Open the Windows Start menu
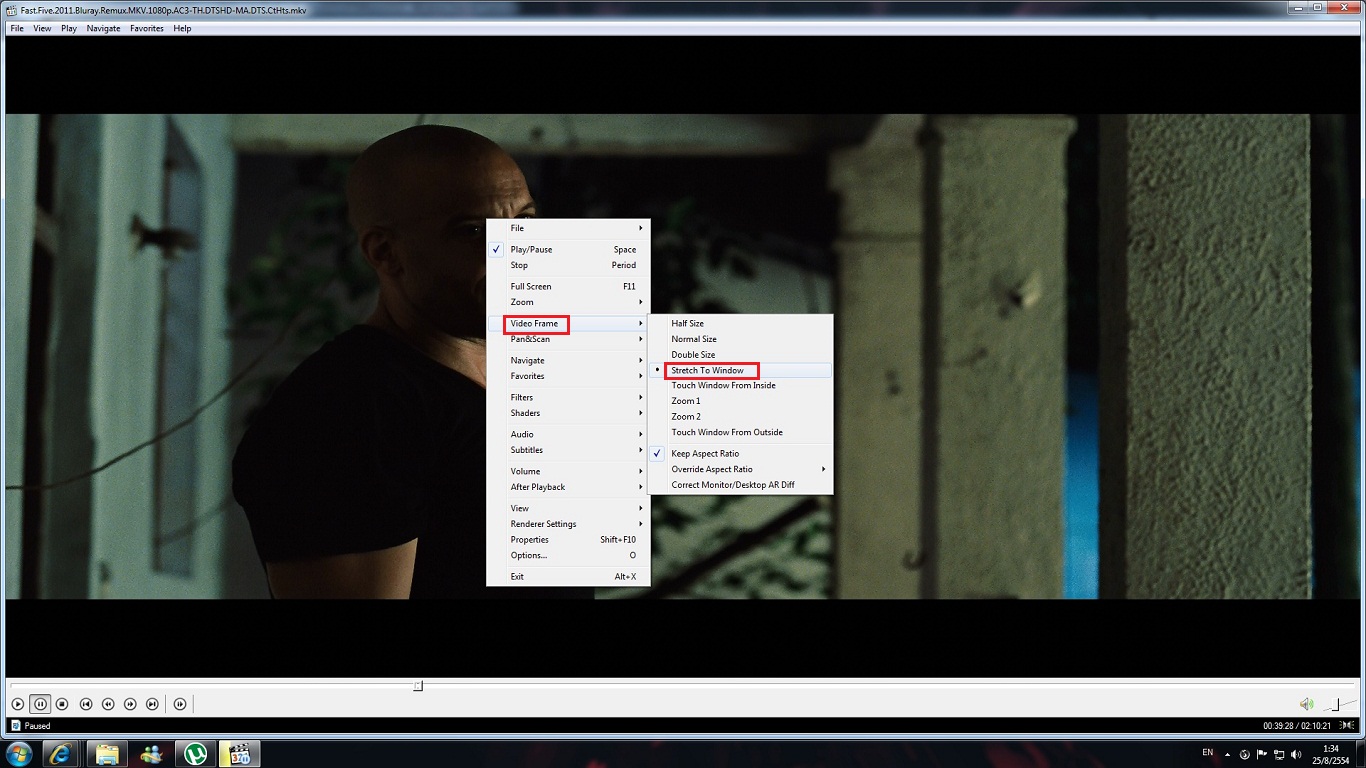 click(x=19, y=753)
